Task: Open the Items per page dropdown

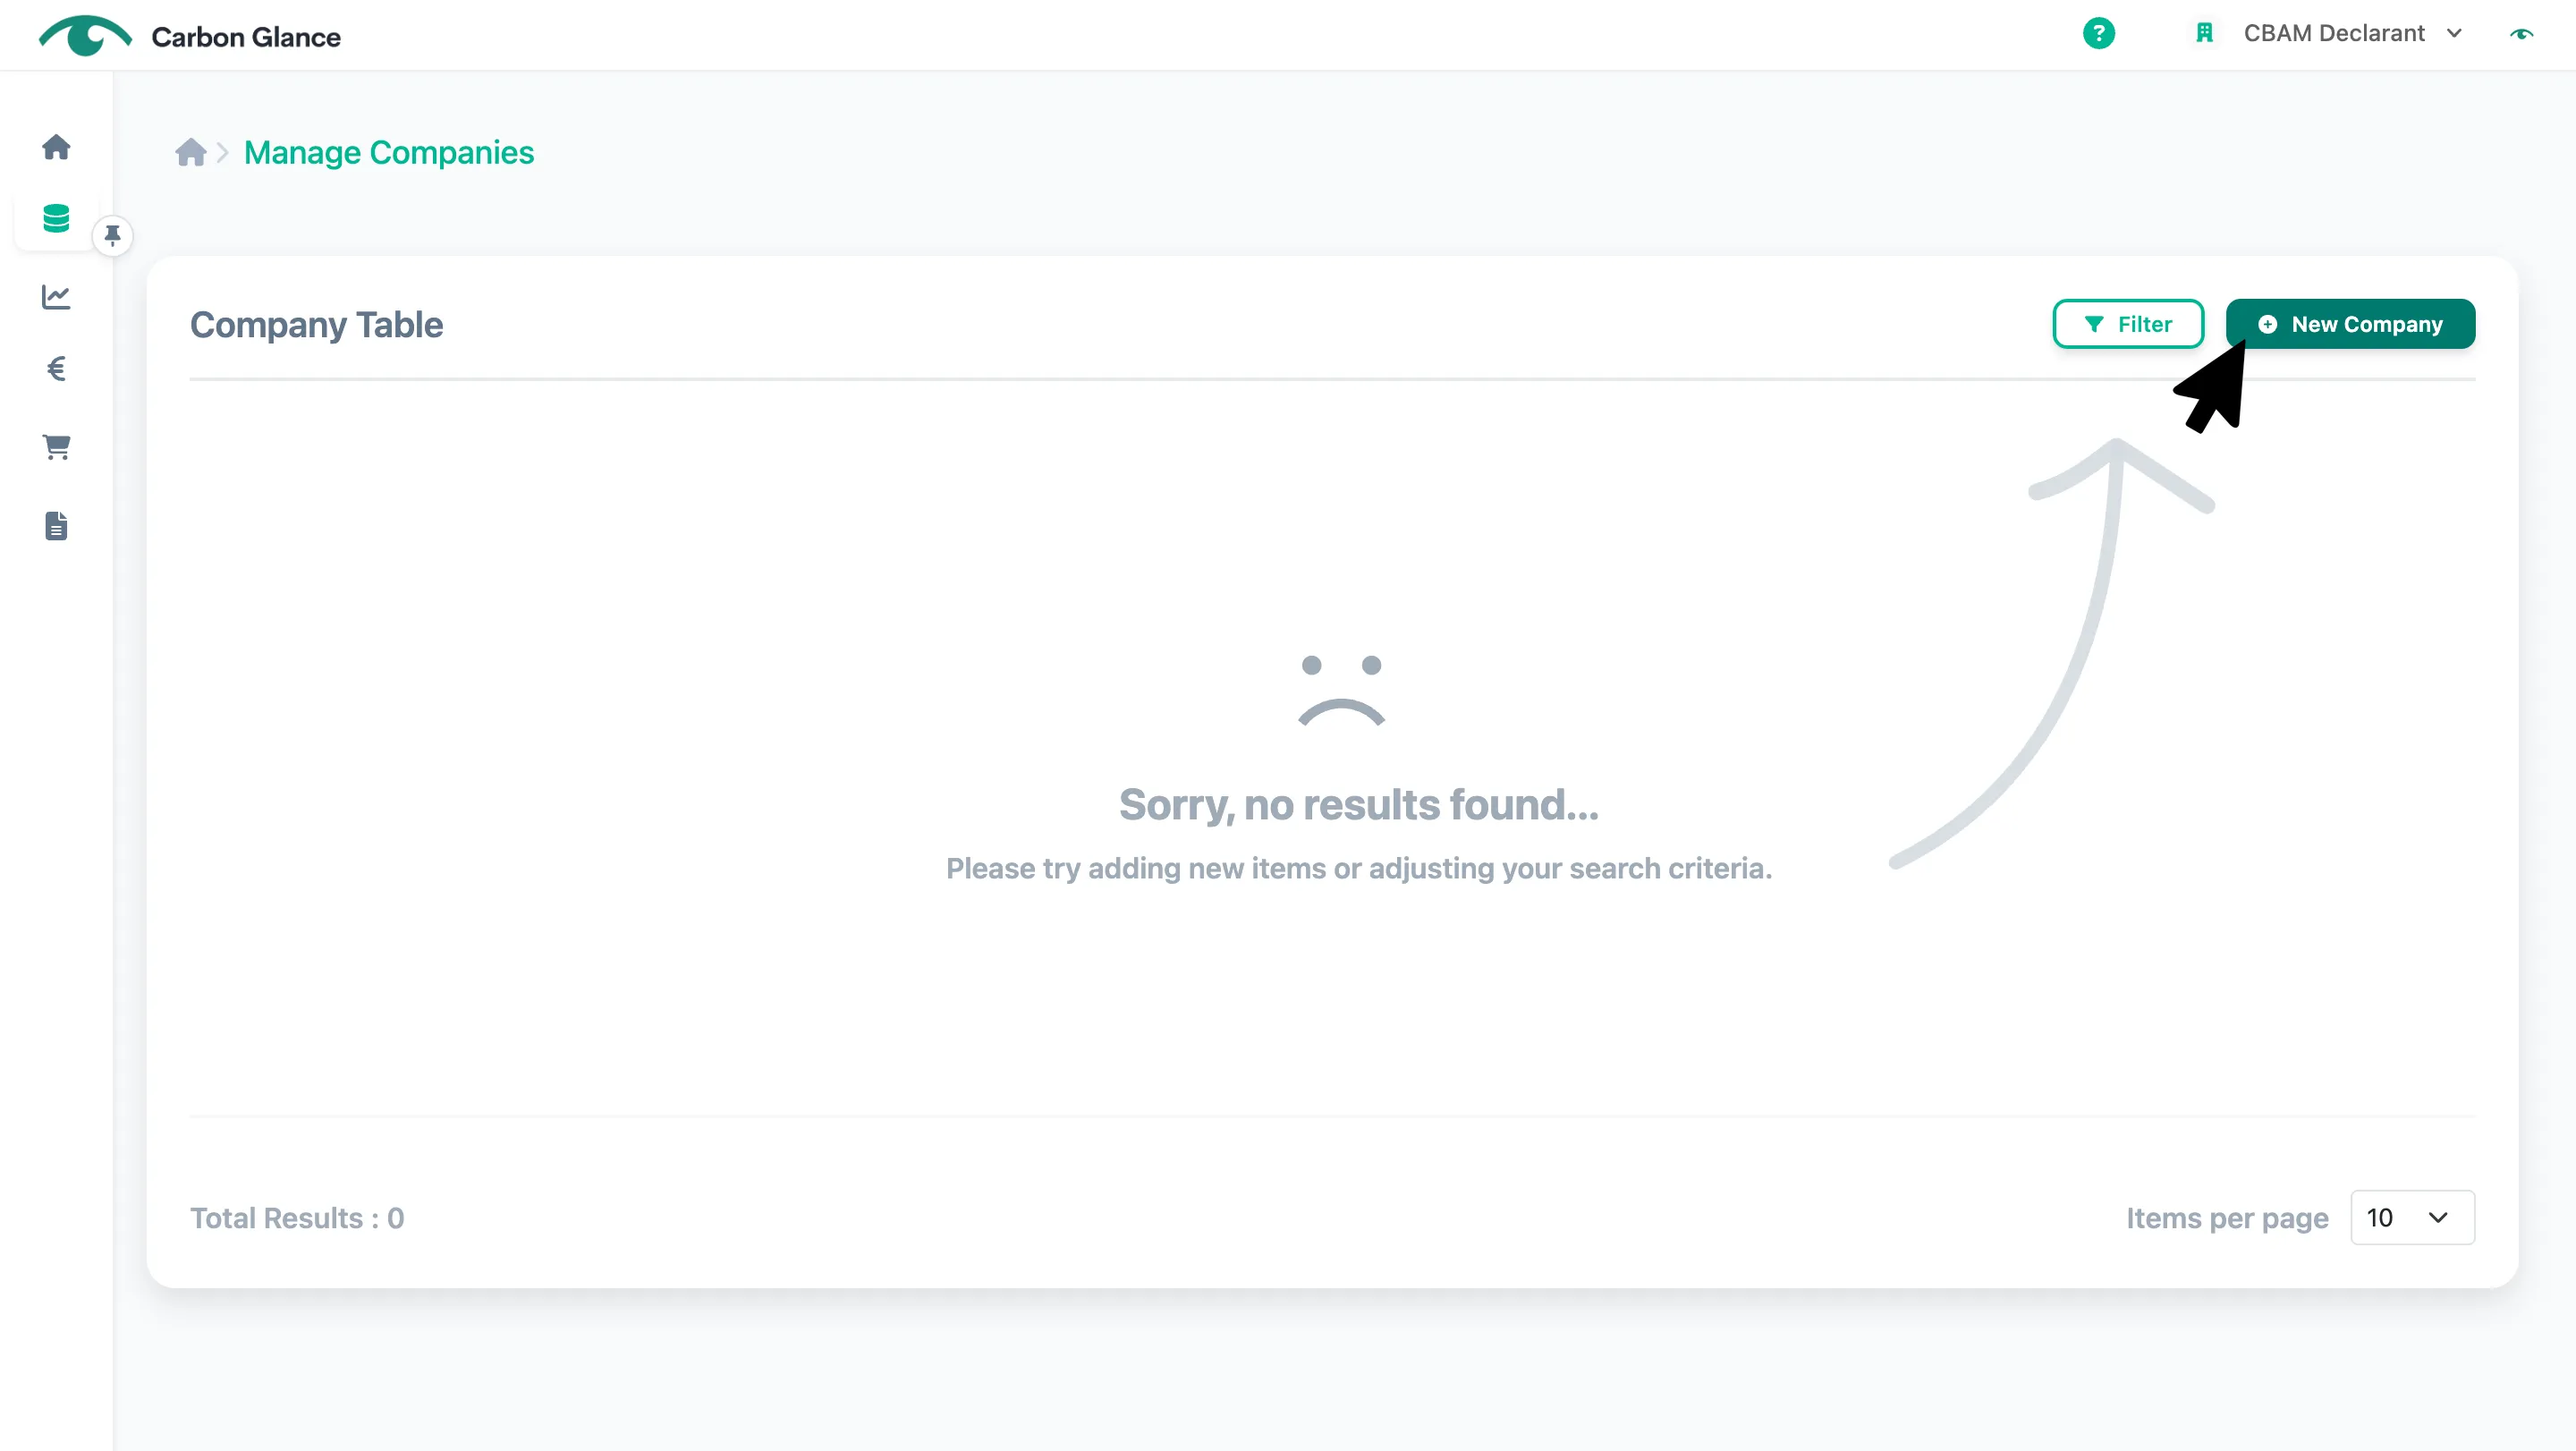Action: pyautogui.click(x=2412, y=1217)
